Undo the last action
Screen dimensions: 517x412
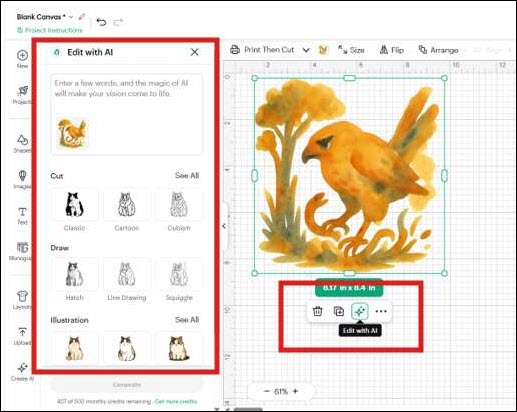(101, 22)
